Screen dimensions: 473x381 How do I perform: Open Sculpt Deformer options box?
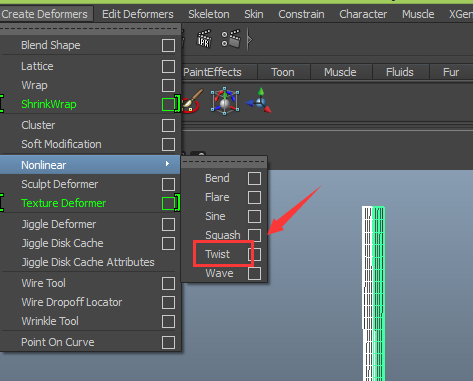[168, 184]
